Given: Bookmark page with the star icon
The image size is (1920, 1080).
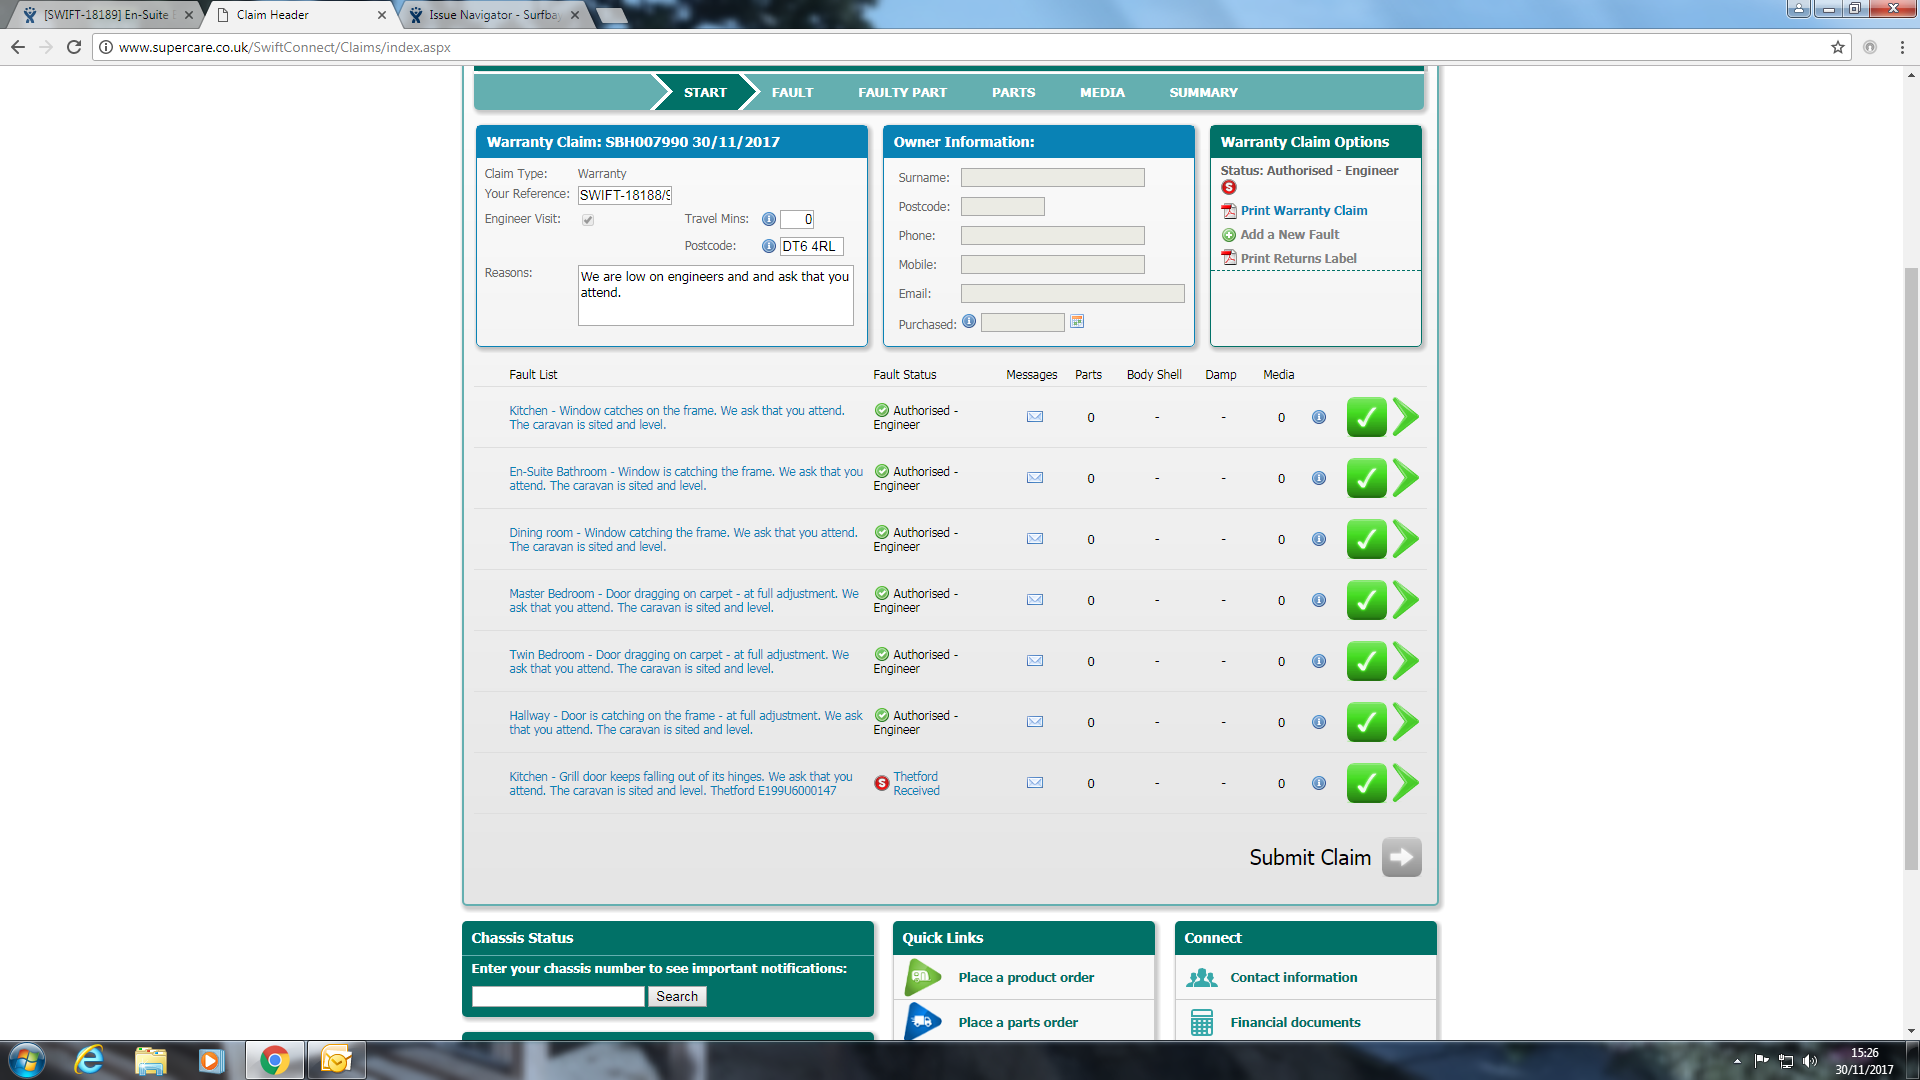Looking at the screenshot, I should (1838, 47).
